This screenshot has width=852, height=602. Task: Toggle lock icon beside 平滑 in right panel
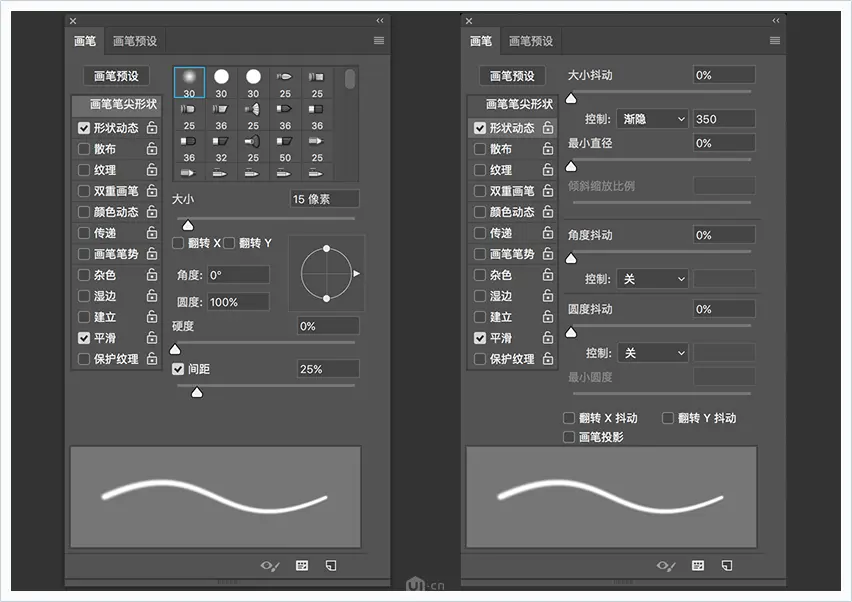click(x=548, y=337)
